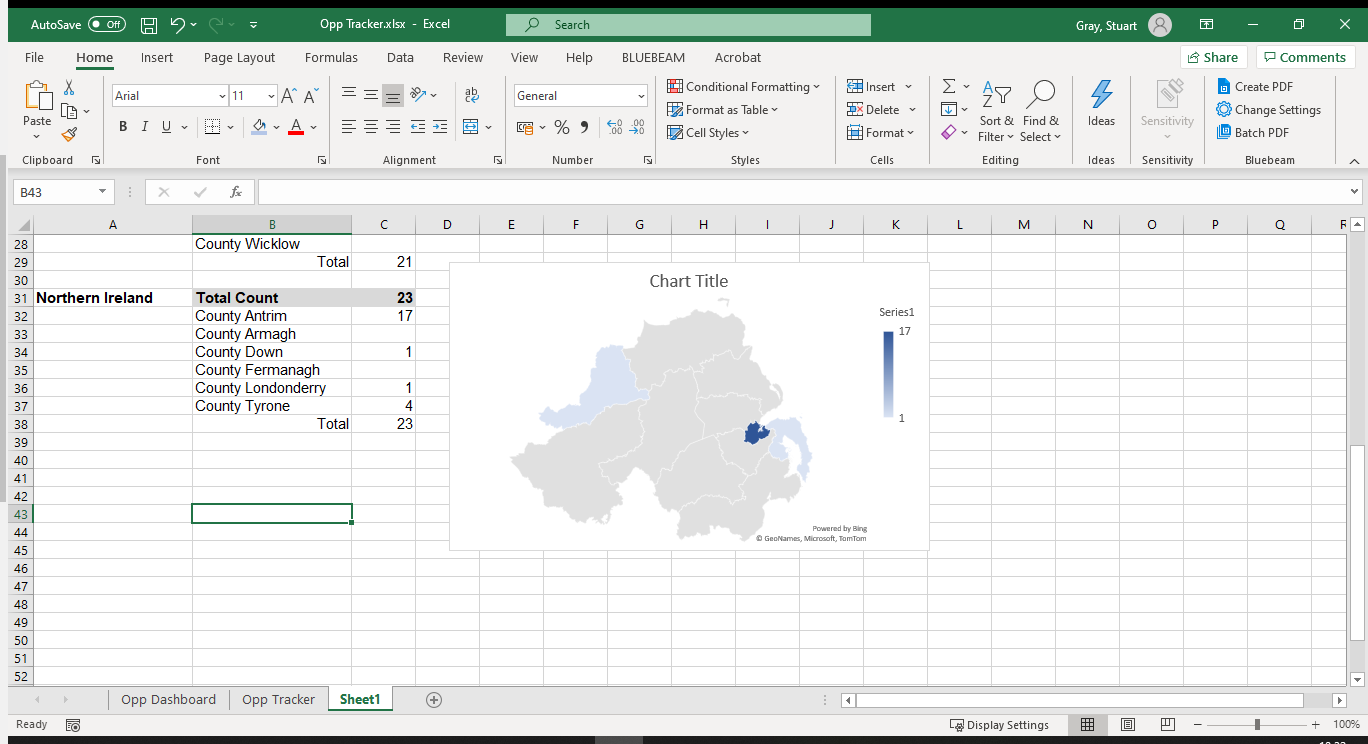
Task: Open Format as Table gallery
Action: pos(722,110)
